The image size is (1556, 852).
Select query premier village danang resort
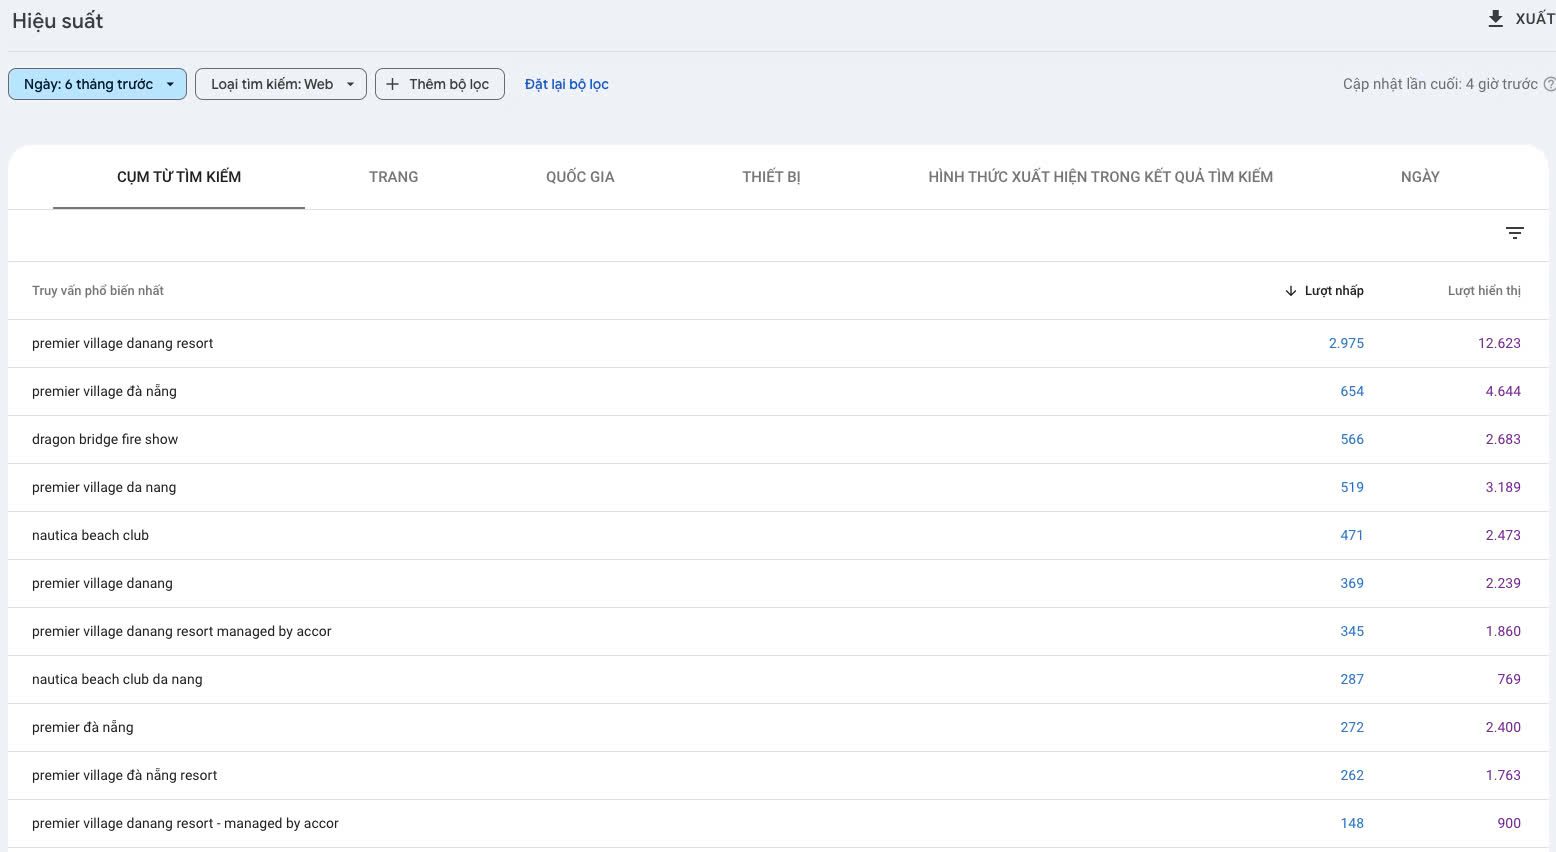pyautogui.click(x=123, y=343)
